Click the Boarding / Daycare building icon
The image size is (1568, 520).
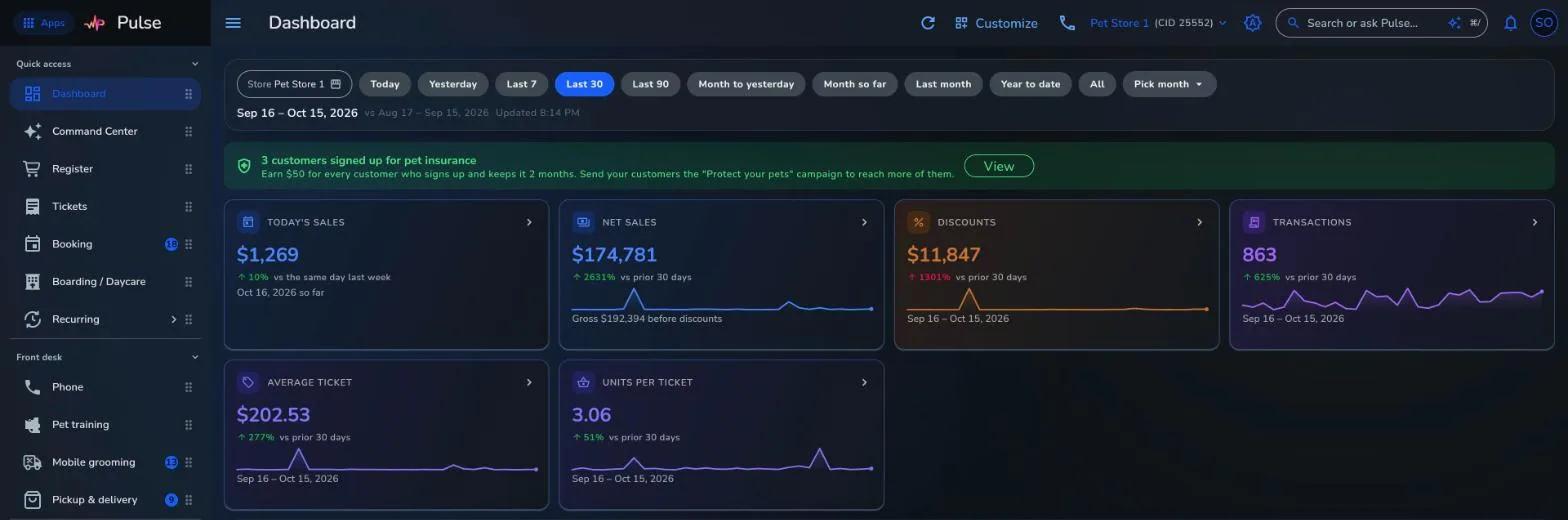pos(32,281)
